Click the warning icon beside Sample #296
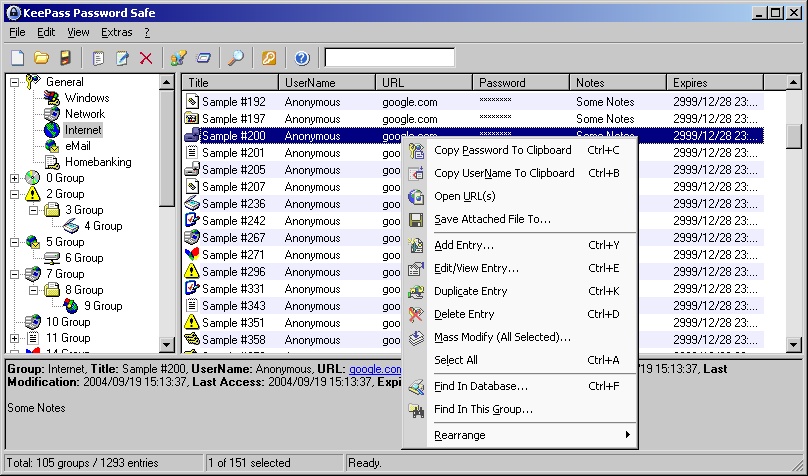Screen dimensions: 808x476 click(192, 271)
